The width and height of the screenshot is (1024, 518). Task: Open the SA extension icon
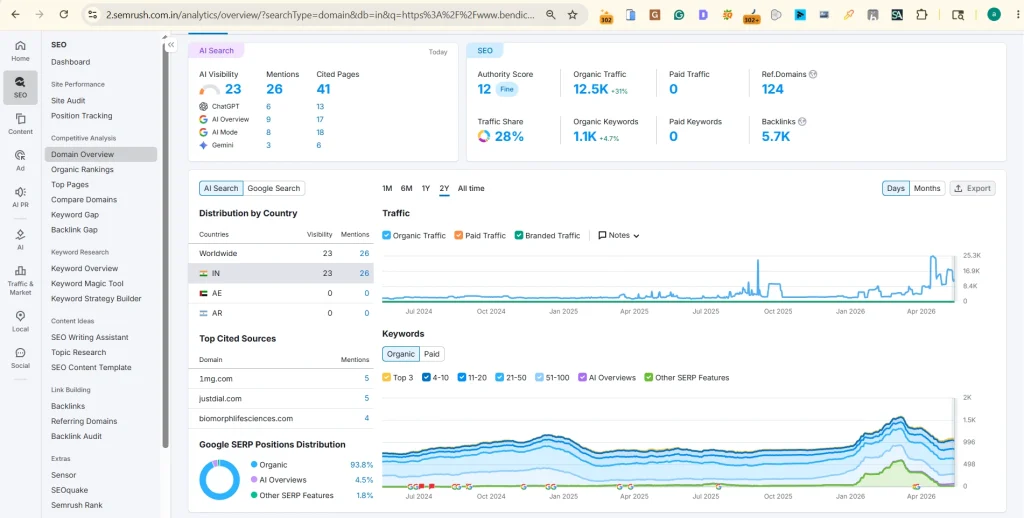(x=897, y=14)
